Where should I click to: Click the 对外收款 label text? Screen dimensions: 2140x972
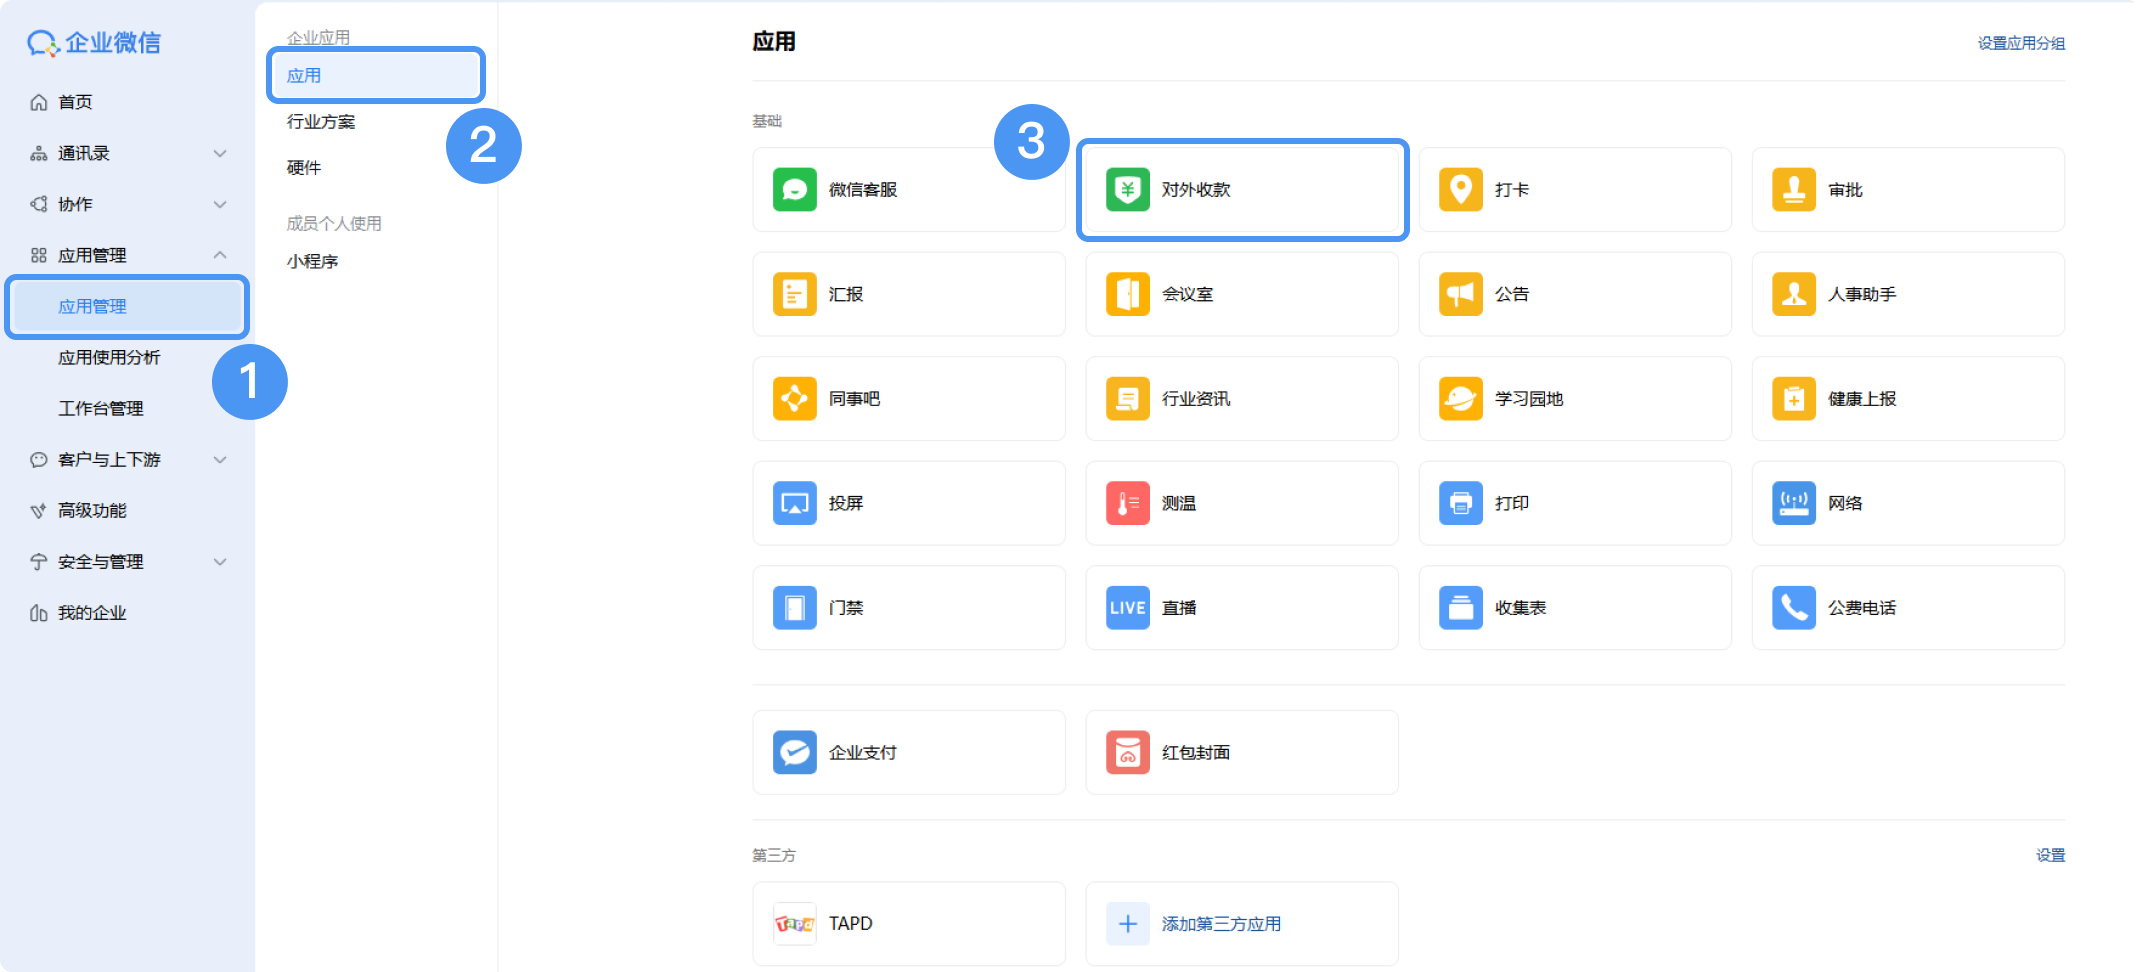(1196, 190)
